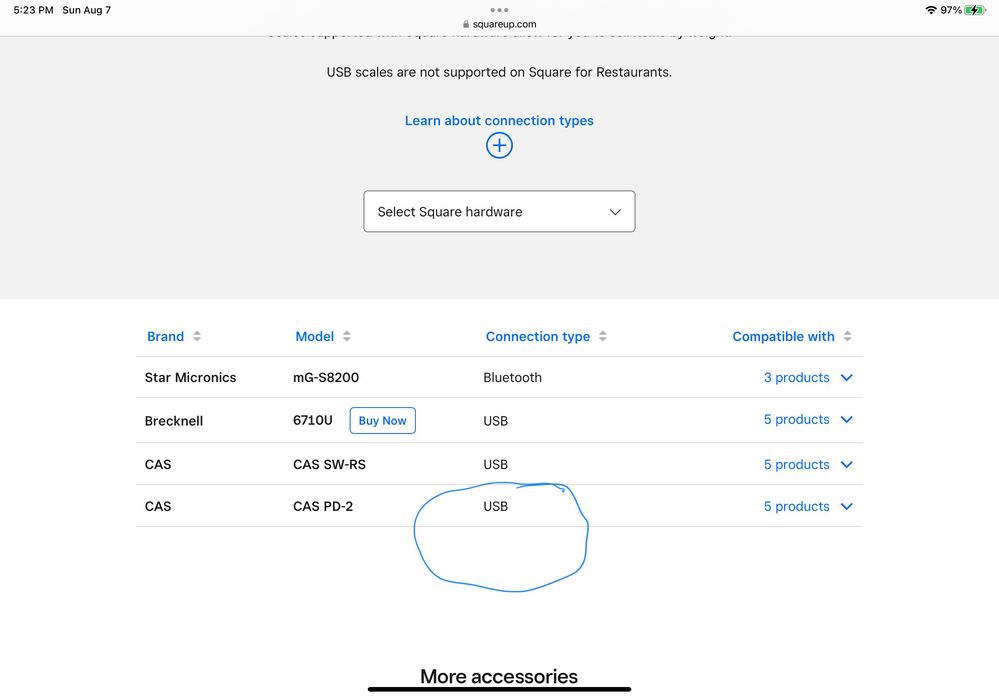This screenshot has width=999, height=698.
Task: Expand Brecknell 6710U compatible products chevron
Action: pyautogui.click(x=847, y=420)
